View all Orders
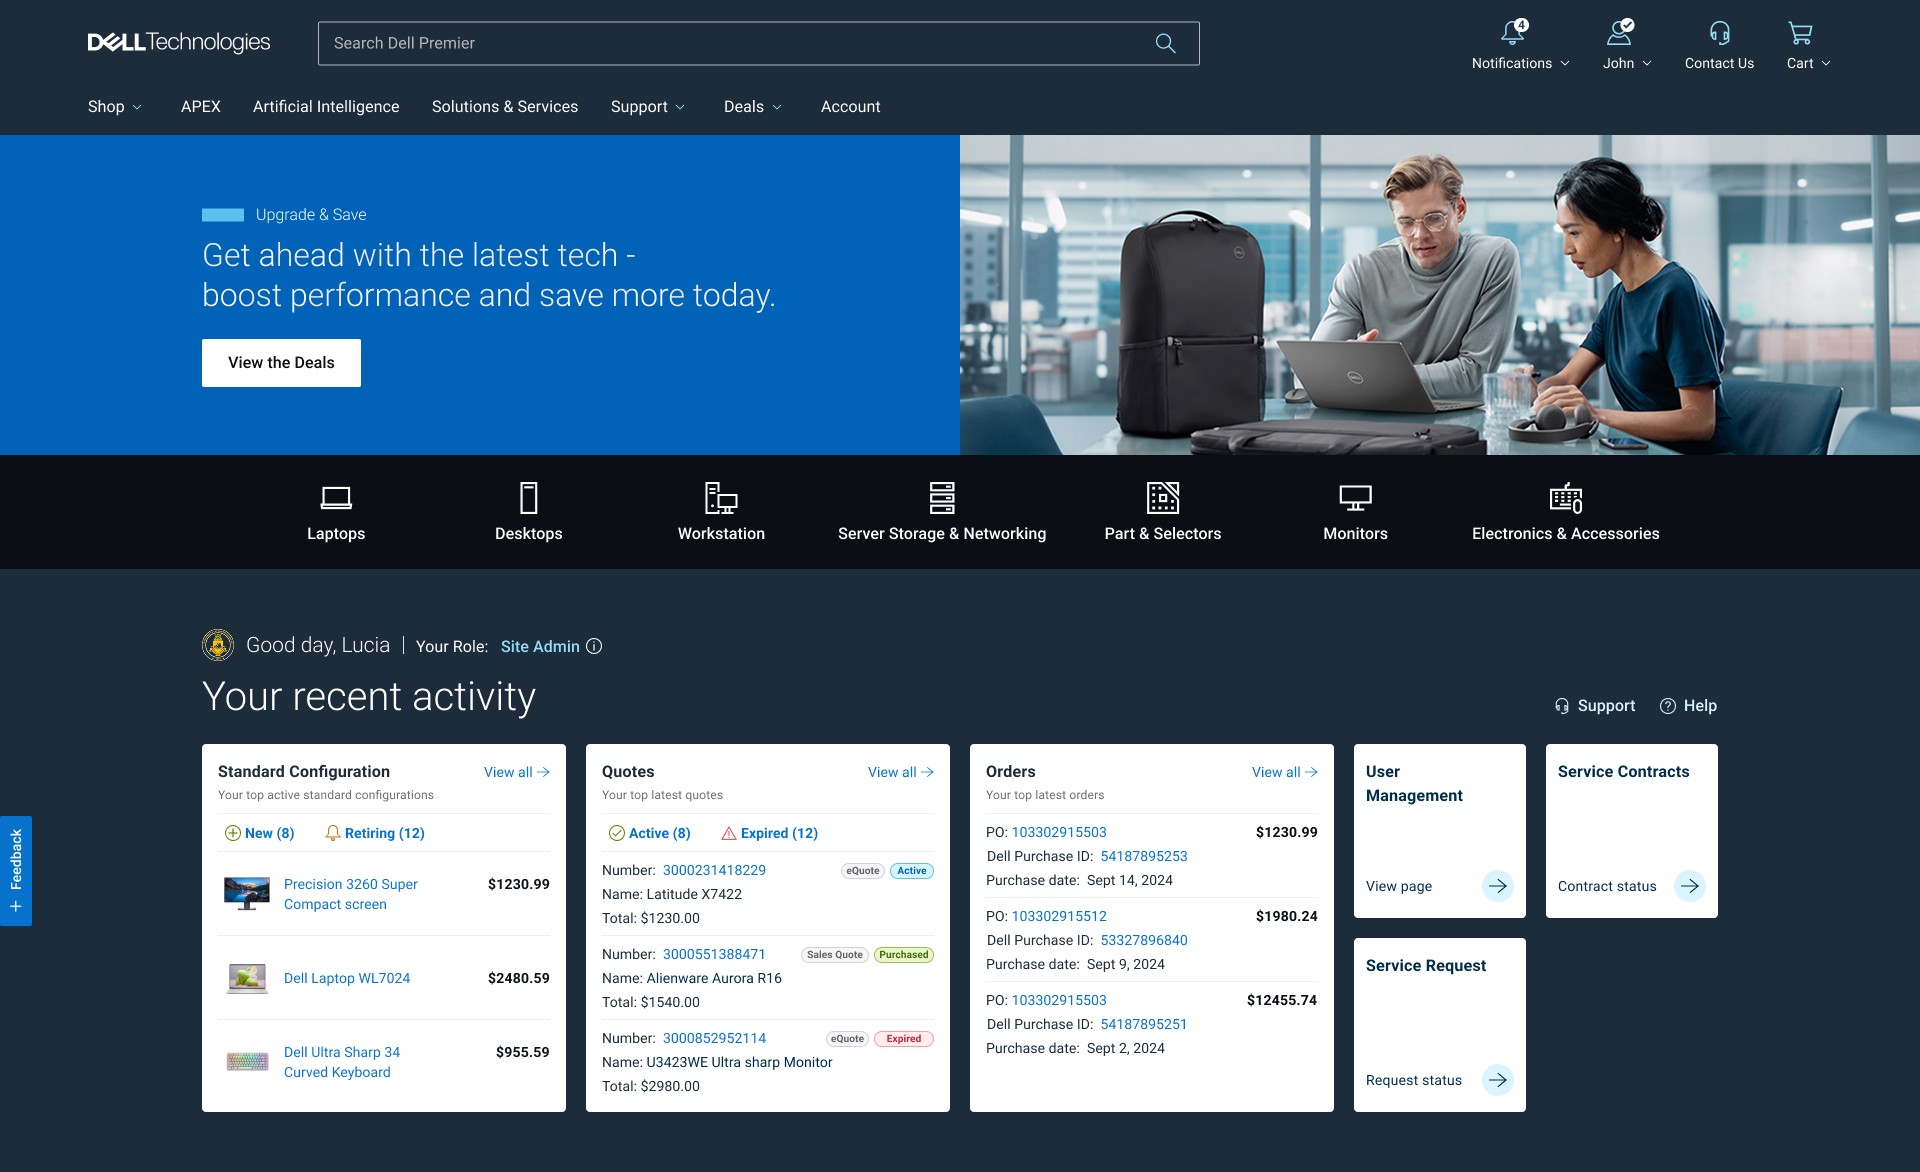This screenshot has width=1920, height=1172. (x=1285, y=772)
